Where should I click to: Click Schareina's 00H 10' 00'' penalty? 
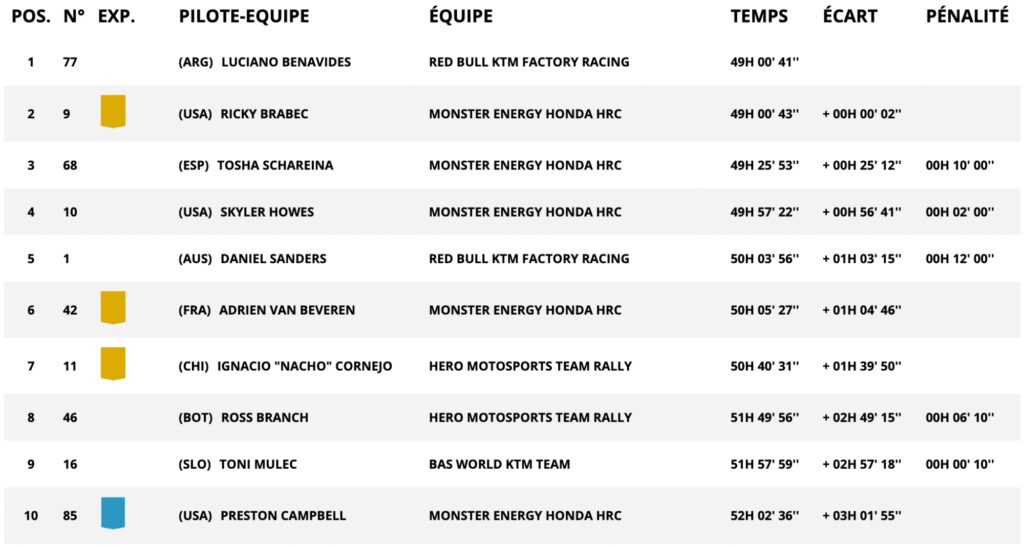959,165
